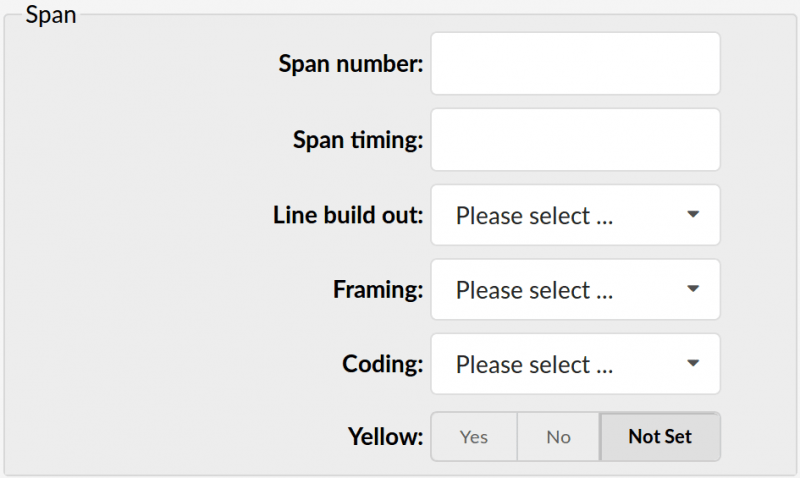Click the Span number label
Image resolution: width=800 pixels, height=478 pixels.
coord(351,64)
